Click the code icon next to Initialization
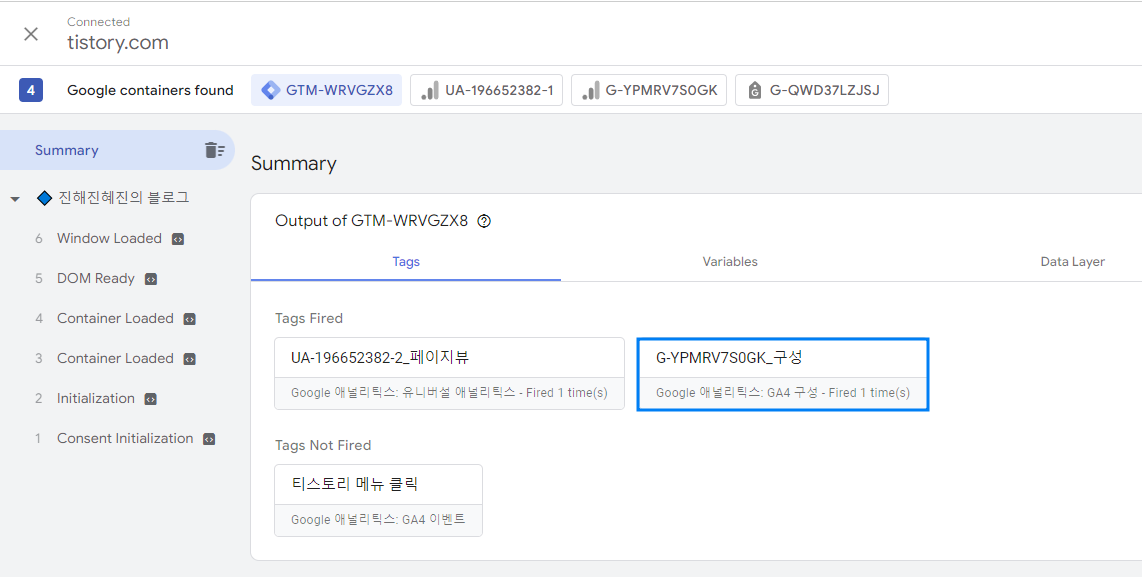Screen dimensions: 1142x577 (151, 399)
